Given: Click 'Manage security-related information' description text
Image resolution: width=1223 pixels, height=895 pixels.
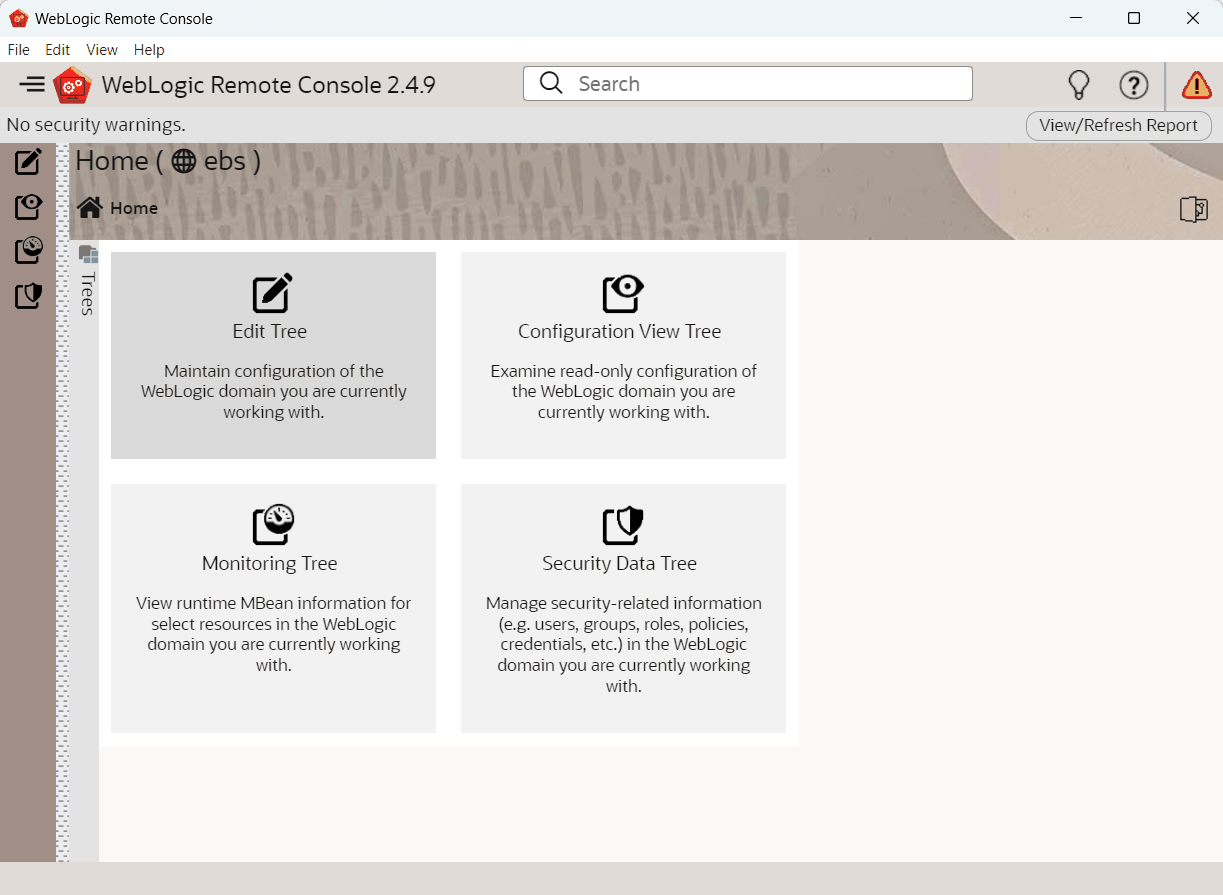Looking at the screenshot, I should coord(624,603).
